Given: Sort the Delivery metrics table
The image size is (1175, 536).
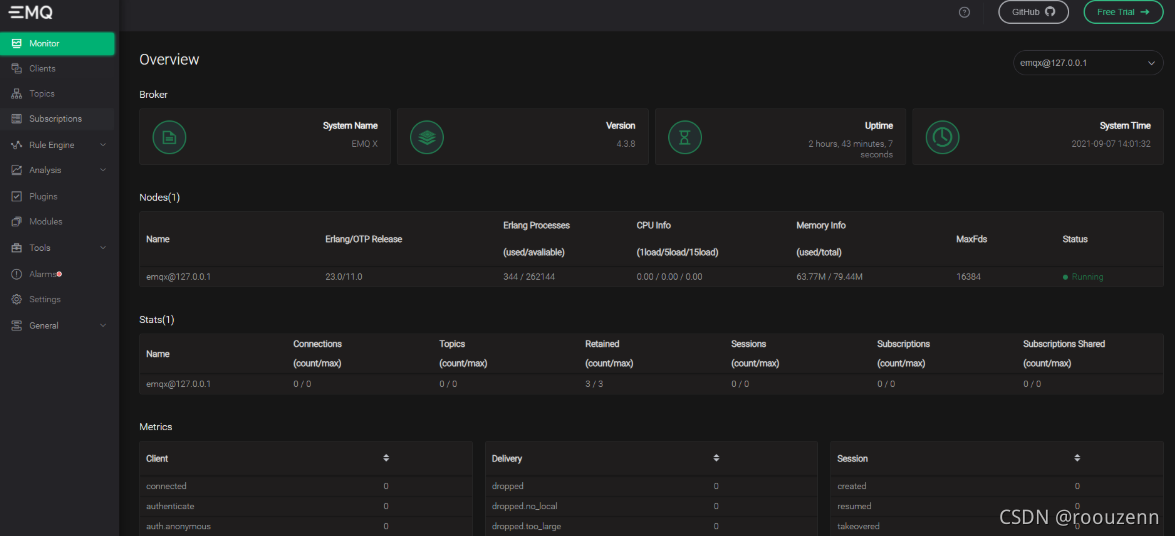Looking at the screenshot, I should [716, 457].
